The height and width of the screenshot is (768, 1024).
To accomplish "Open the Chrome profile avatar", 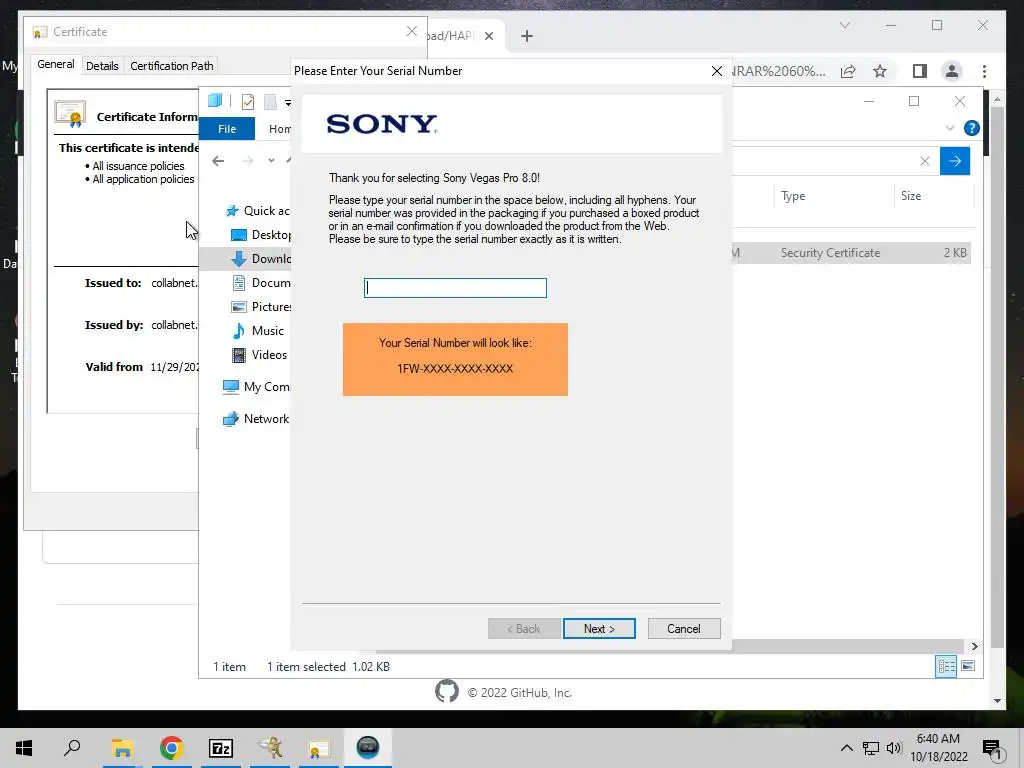I will (952, 71).
